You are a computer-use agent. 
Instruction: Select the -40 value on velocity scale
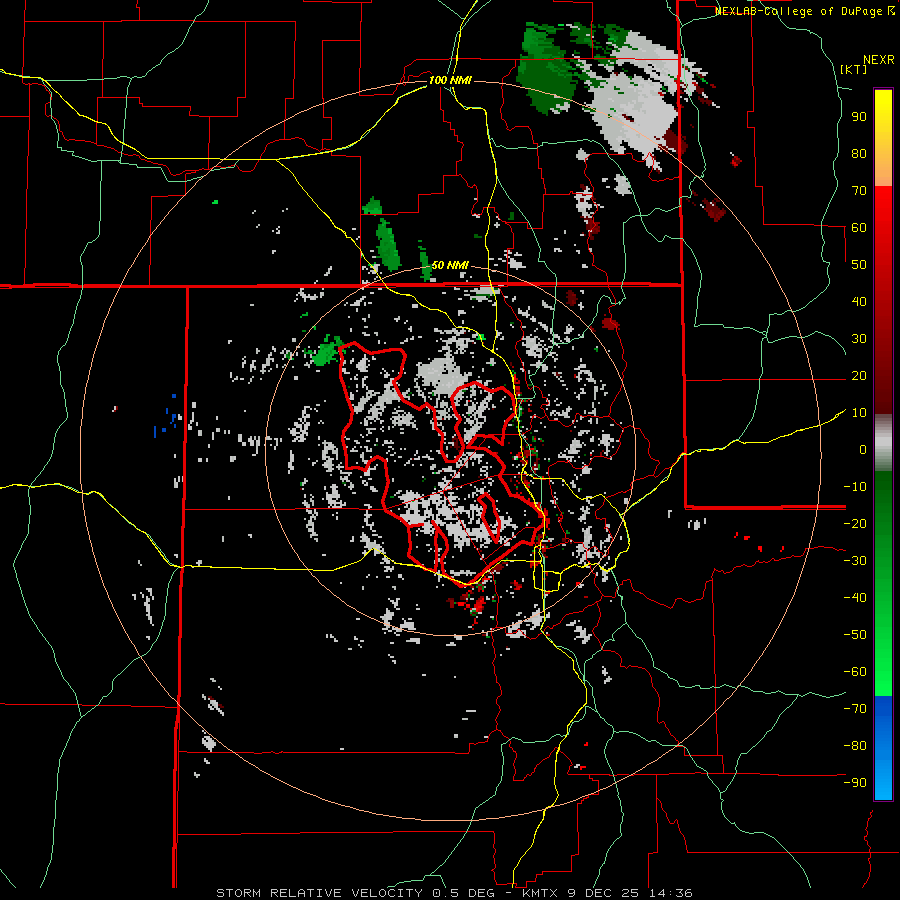pyautogui.click(x=855, y=598)
